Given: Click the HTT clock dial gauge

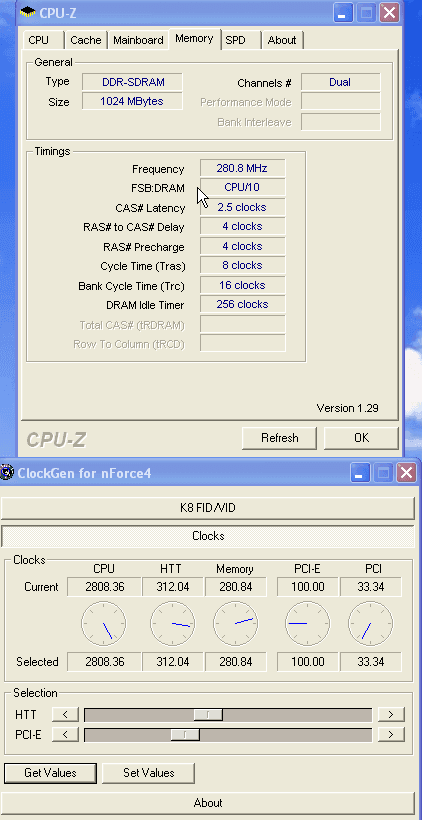Looking at the screenshot, I should point(173,623).
